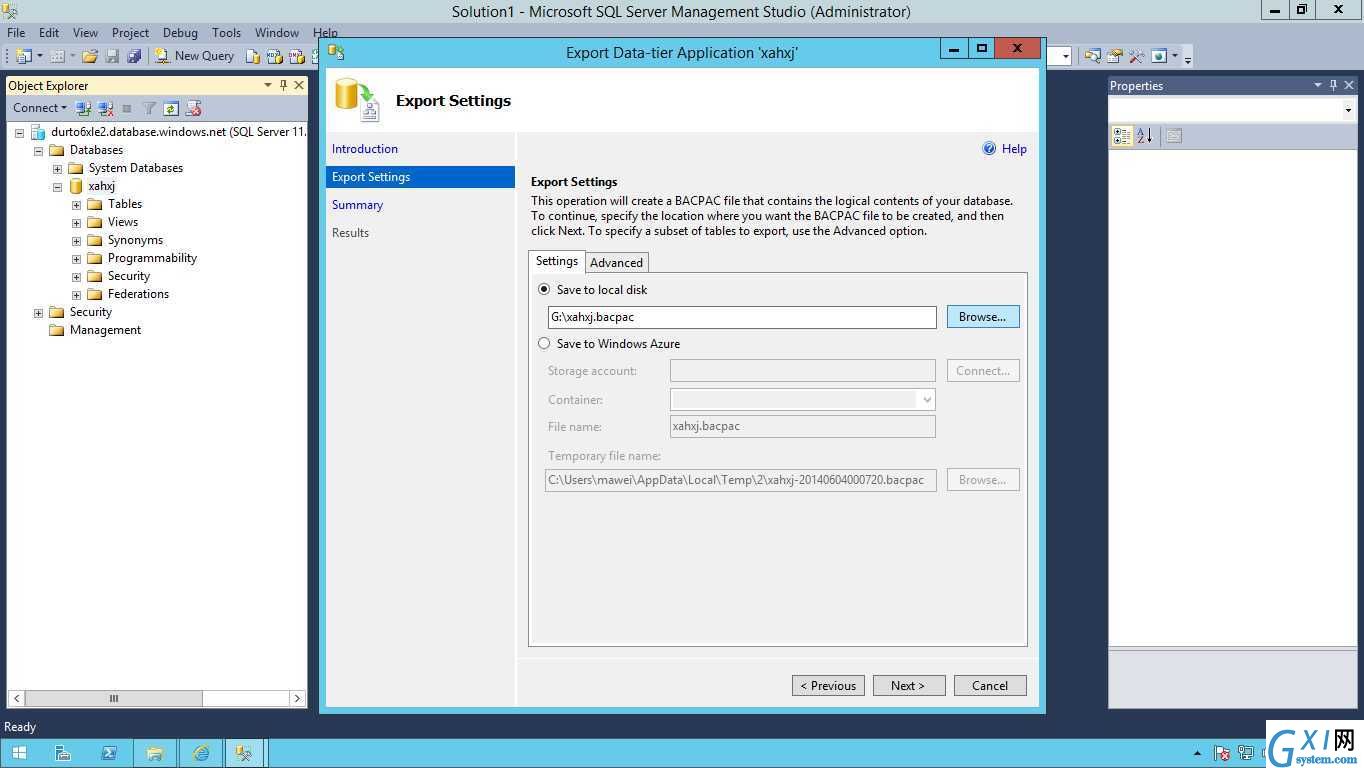This screenshot has width=1364, height=768.
Task: Show hidden system tray icons arrow
Action: (1198, 753)
